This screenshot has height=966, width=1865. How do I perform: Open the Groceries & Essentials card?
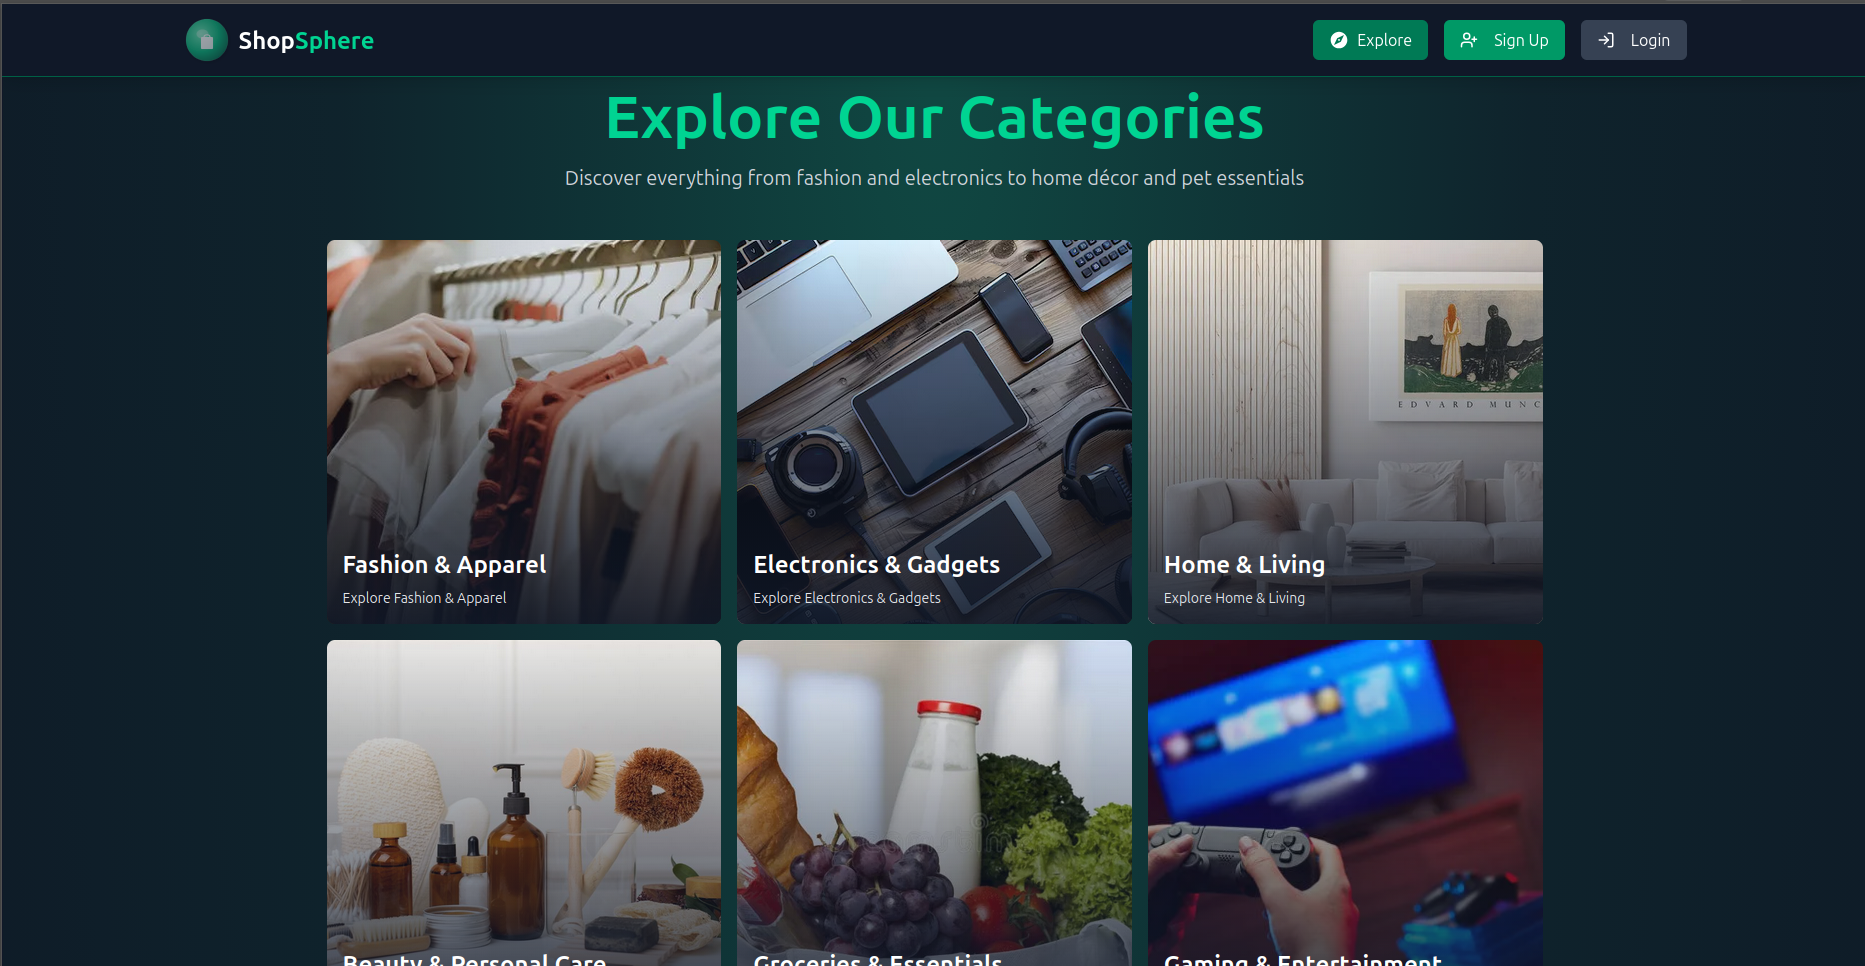(934, 803)
